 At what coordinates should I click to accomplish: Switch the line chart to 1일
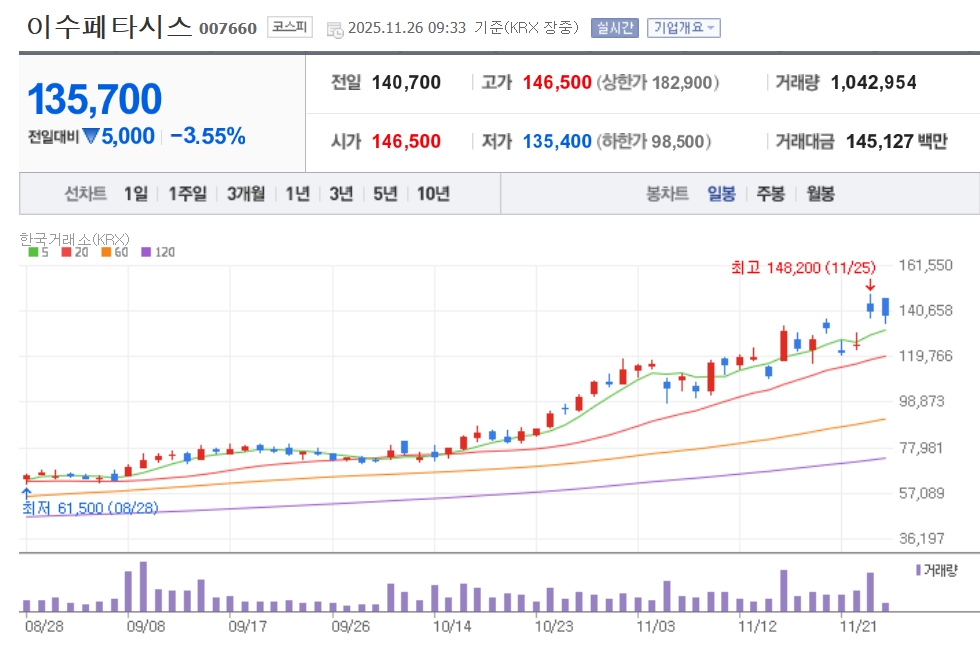136,194
